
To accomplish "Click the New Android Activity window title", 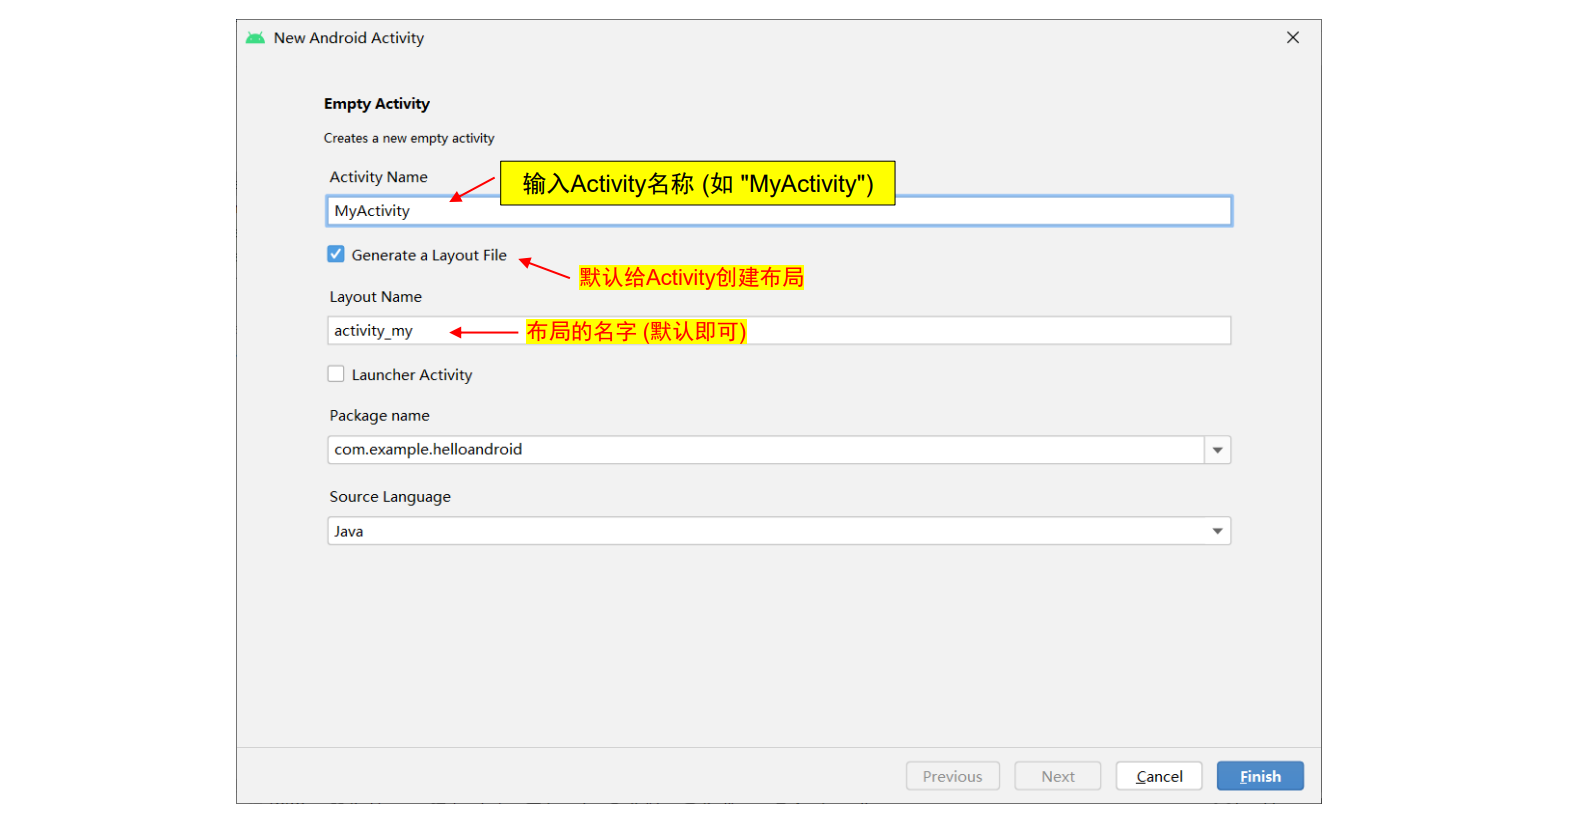I will click(349, 38).
